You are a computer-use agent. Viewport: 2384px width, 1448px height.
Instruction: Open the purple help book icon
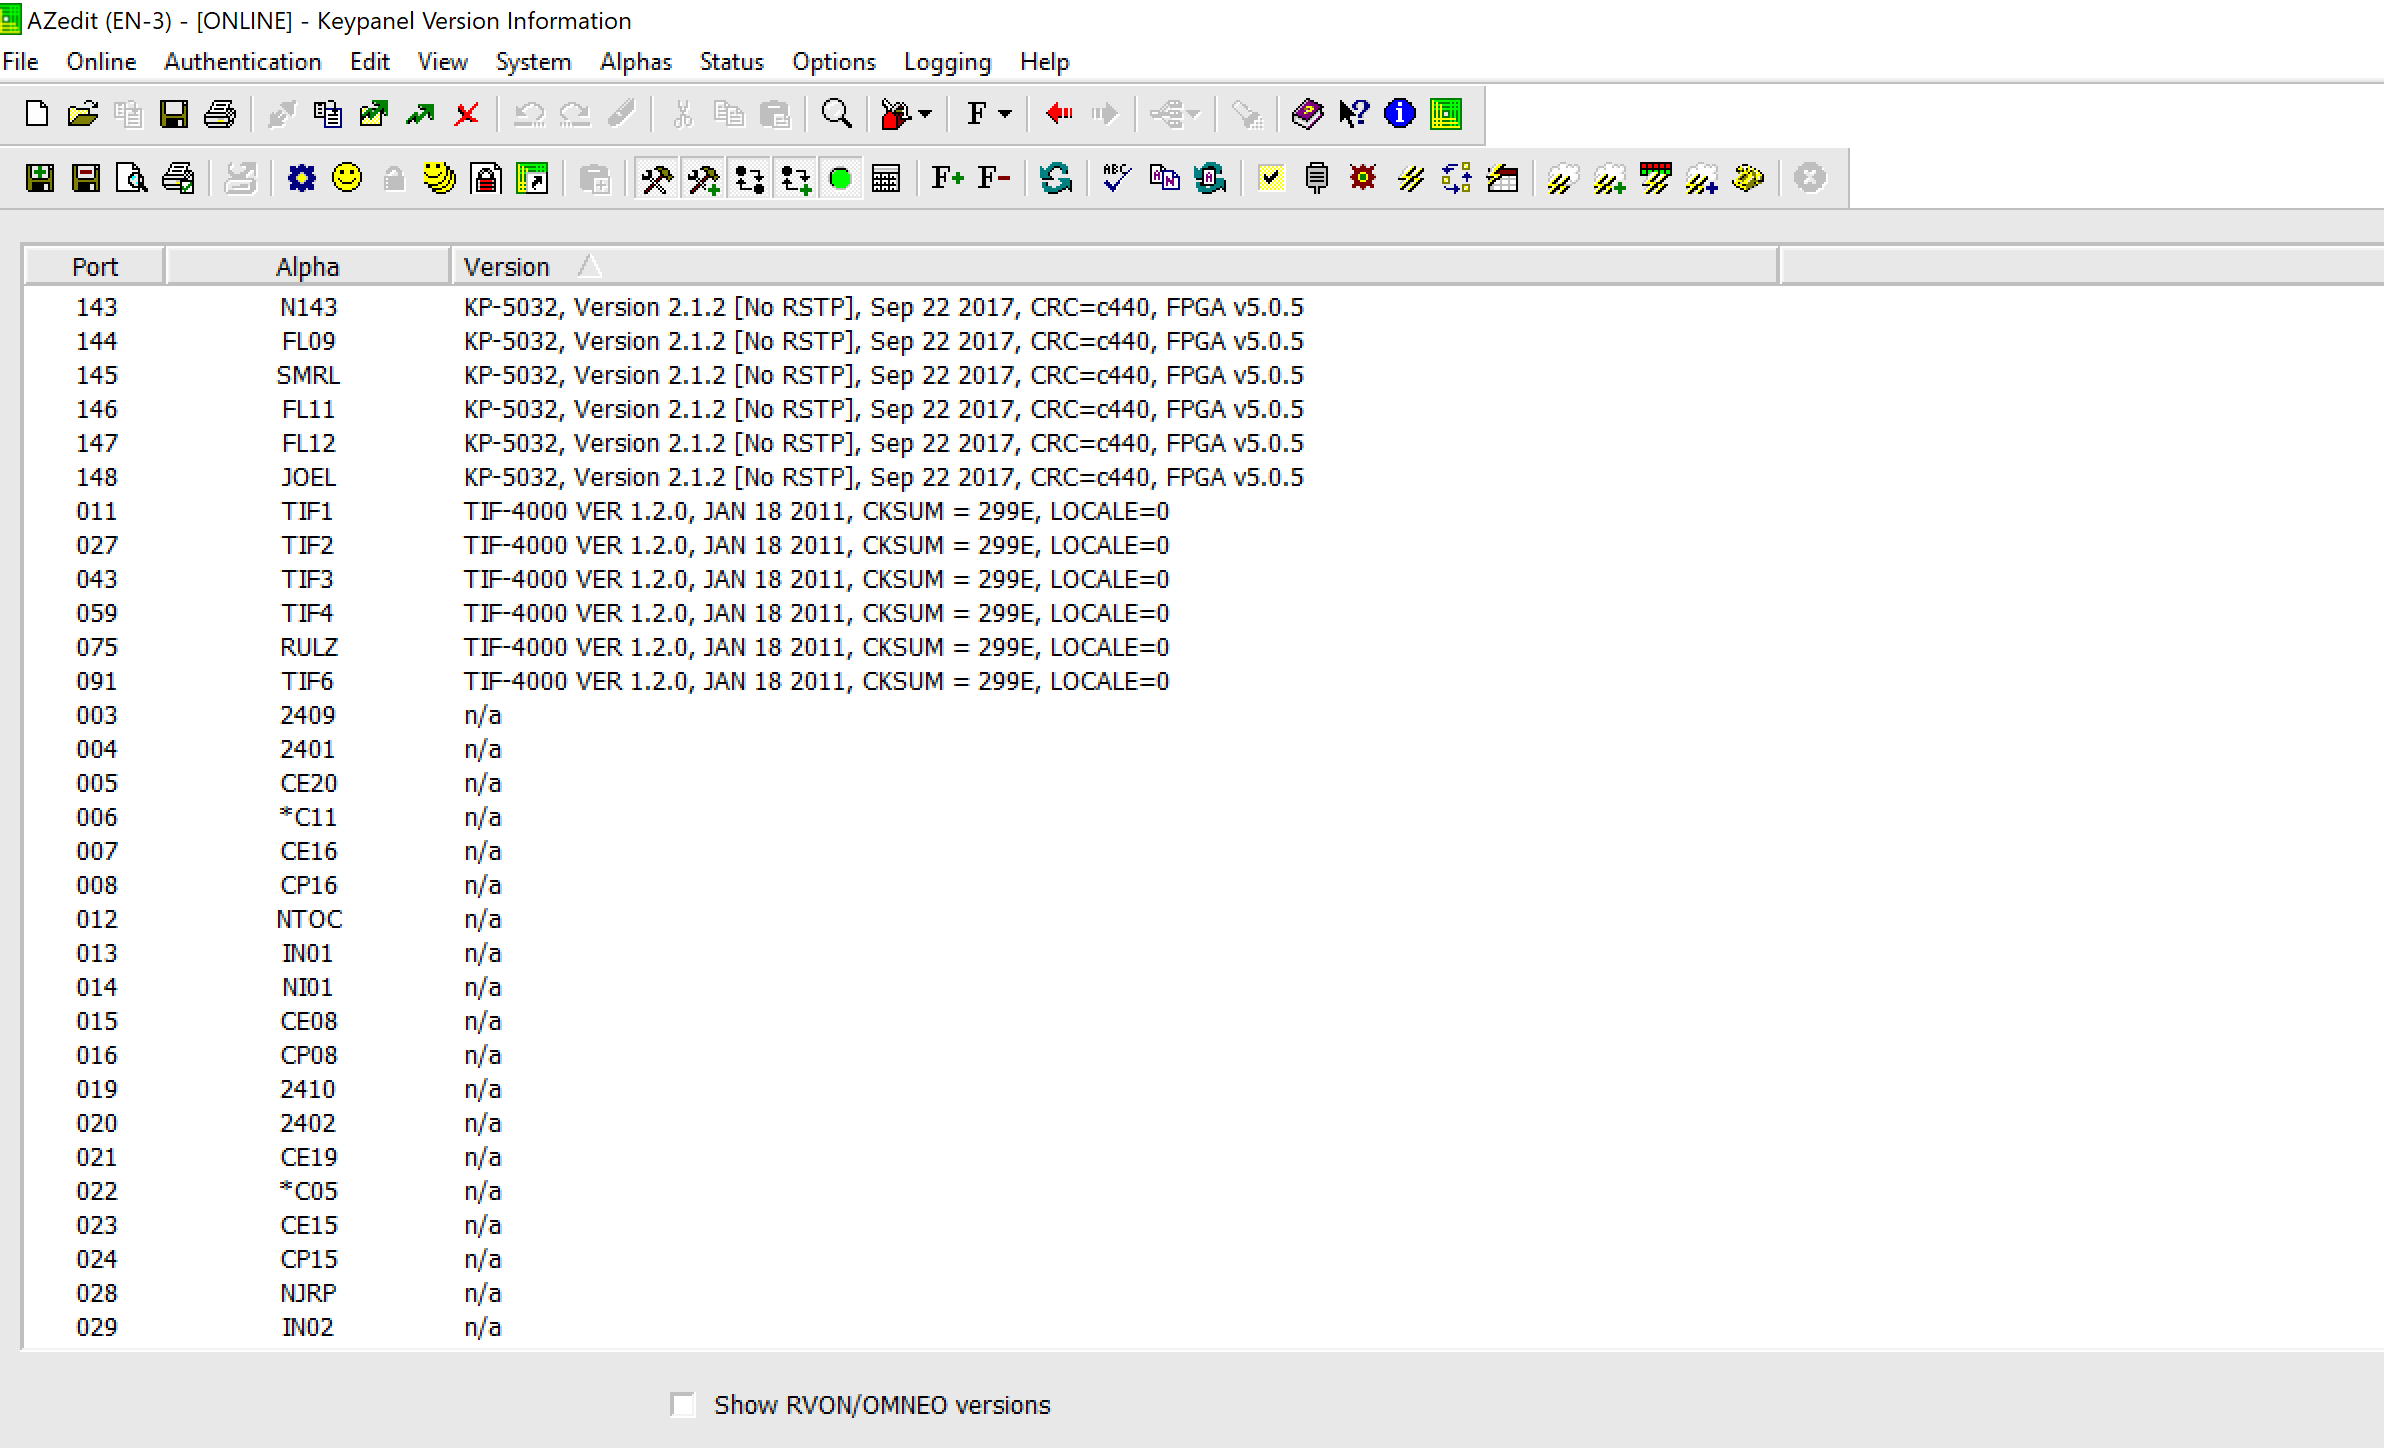[1307, 114]
